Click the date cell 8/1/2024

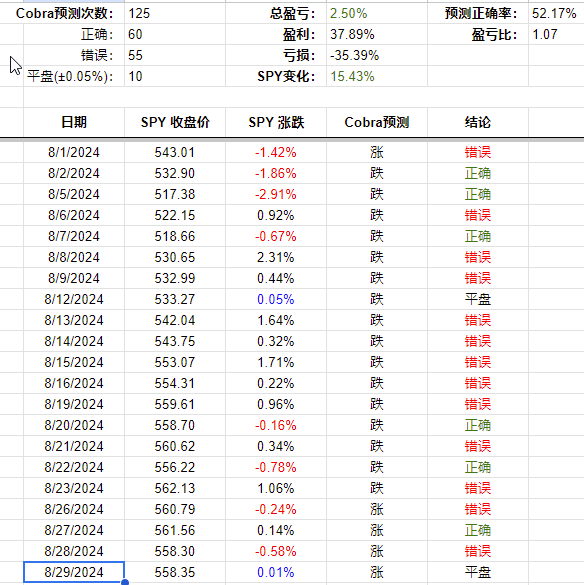(x=74, y=152)
